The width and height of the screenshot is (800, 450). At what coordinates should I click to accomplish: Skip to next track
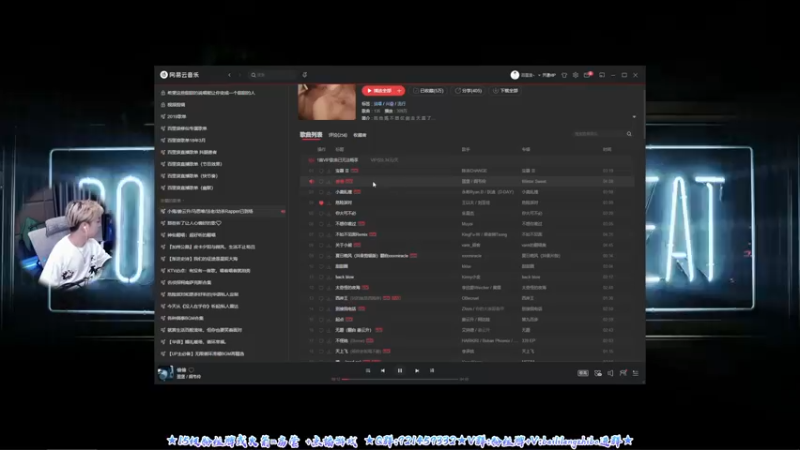pyautogui.click(x=417, y=371)
